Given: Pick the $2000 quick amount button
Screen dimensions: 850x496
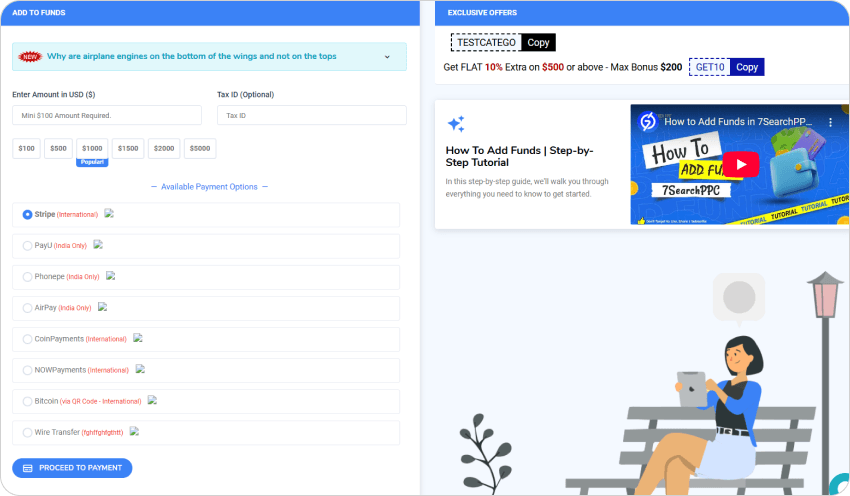Looking at the screenshot, I should click(164, 149).
